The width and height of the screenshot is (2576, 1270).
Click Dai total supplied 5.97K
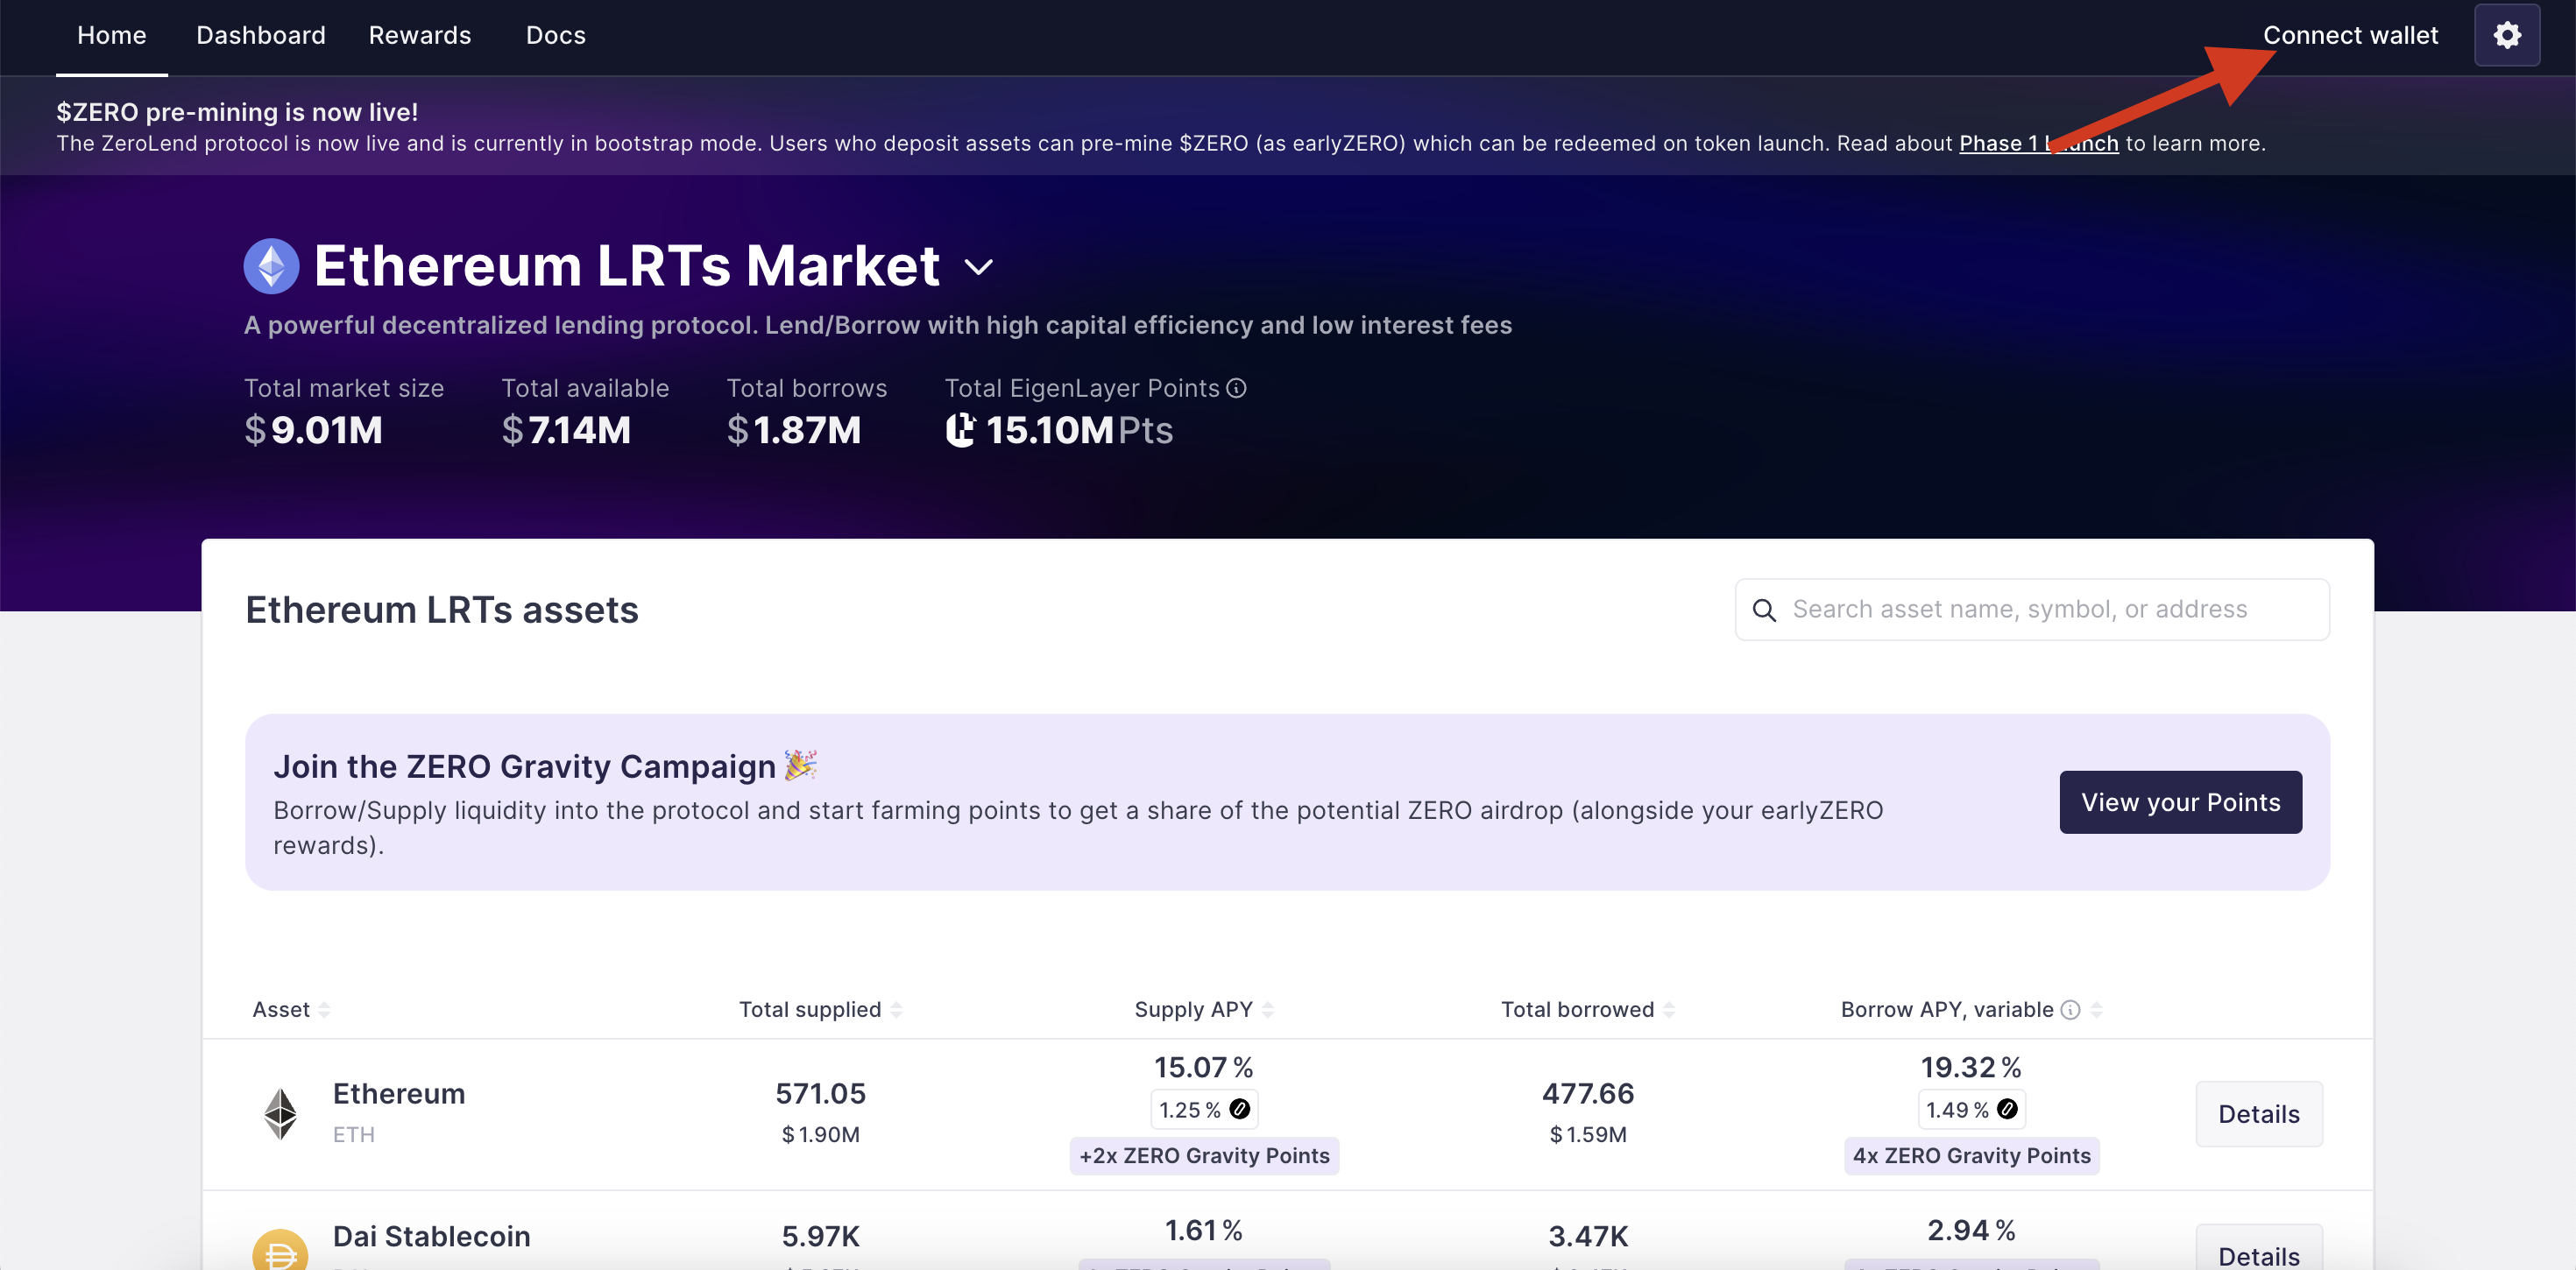point(820,1236)
